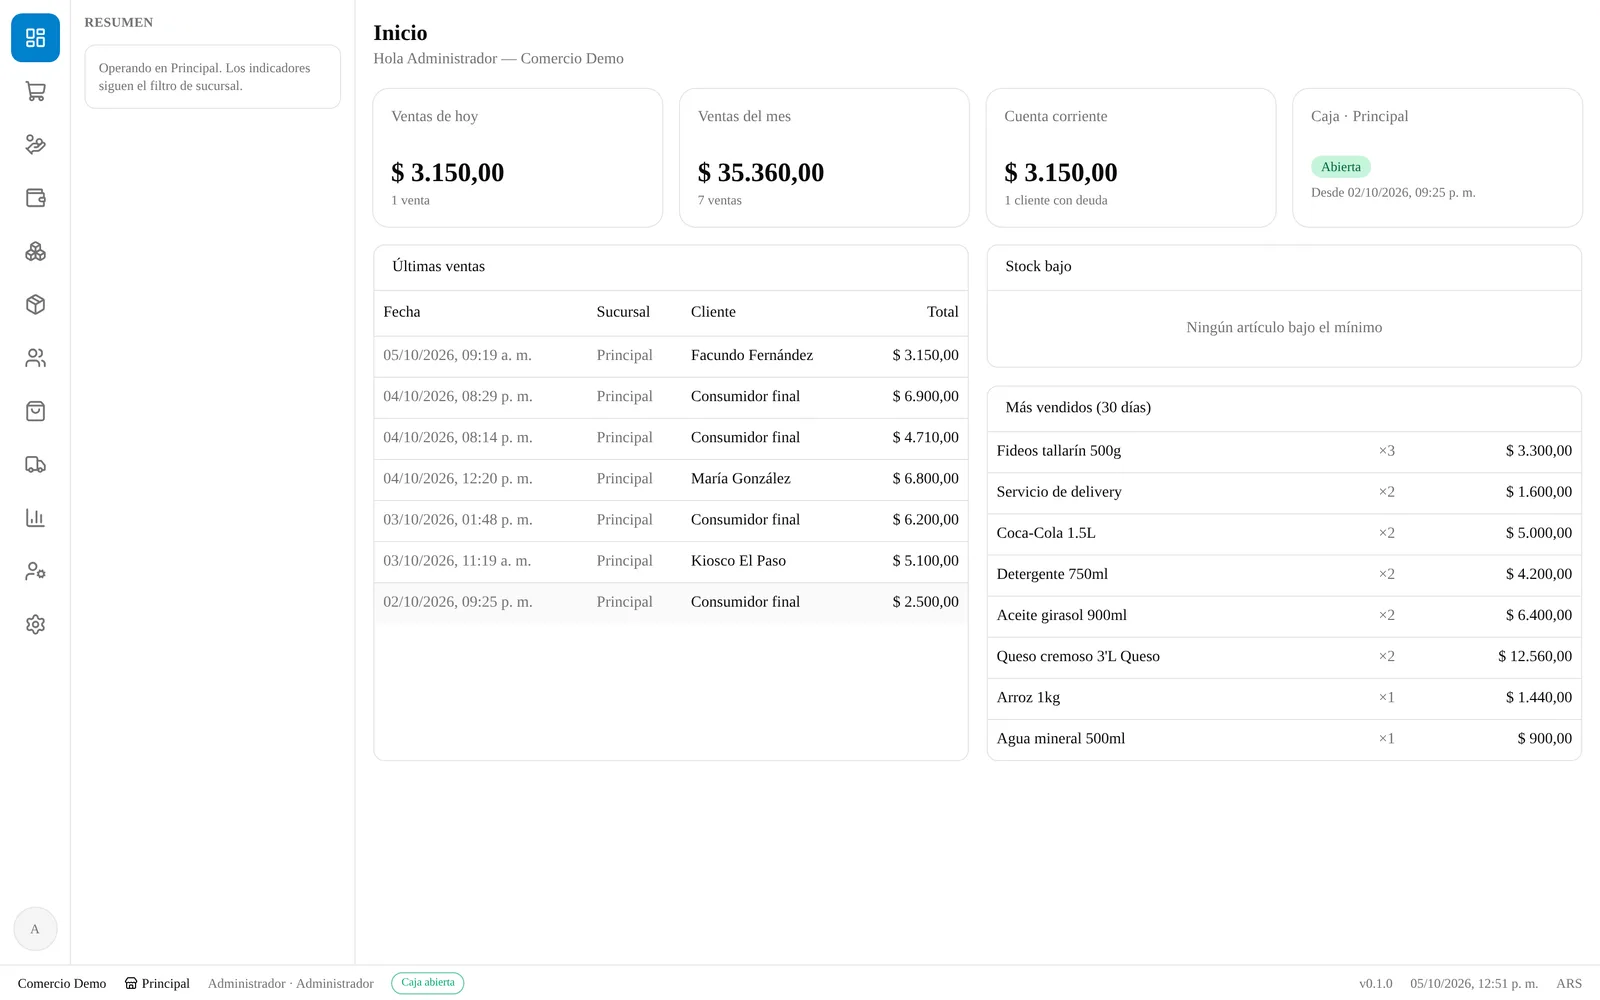Image resolution: width=1600 pixels, height=1000 pixels.
Task: Open the dashboard grid icon in sidebar
Action: [35, 38]
